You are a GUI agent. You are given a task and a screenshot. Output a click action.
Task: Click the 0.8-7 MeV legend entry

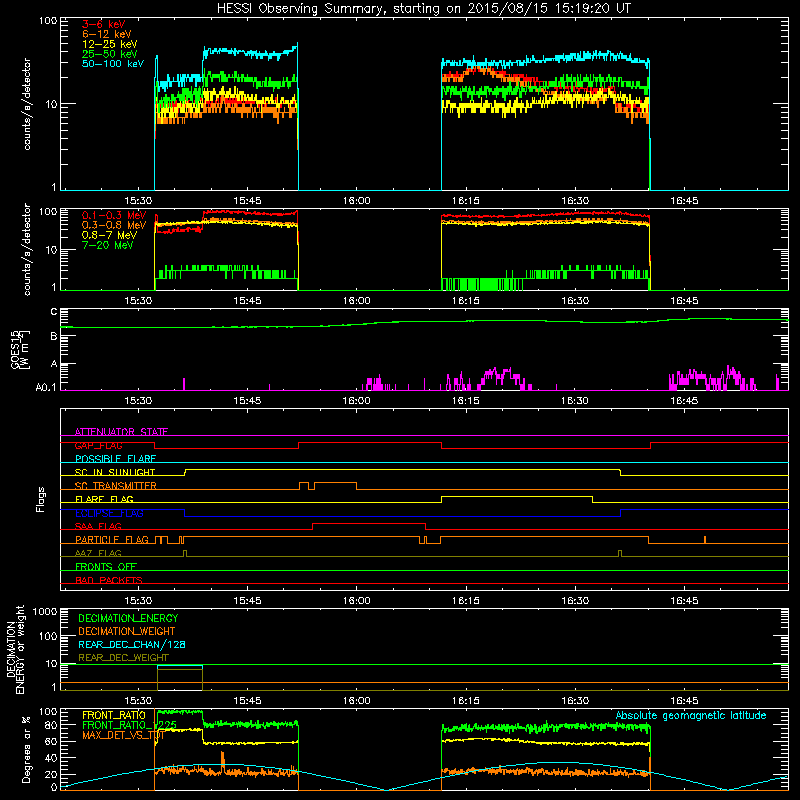(110, 235)
